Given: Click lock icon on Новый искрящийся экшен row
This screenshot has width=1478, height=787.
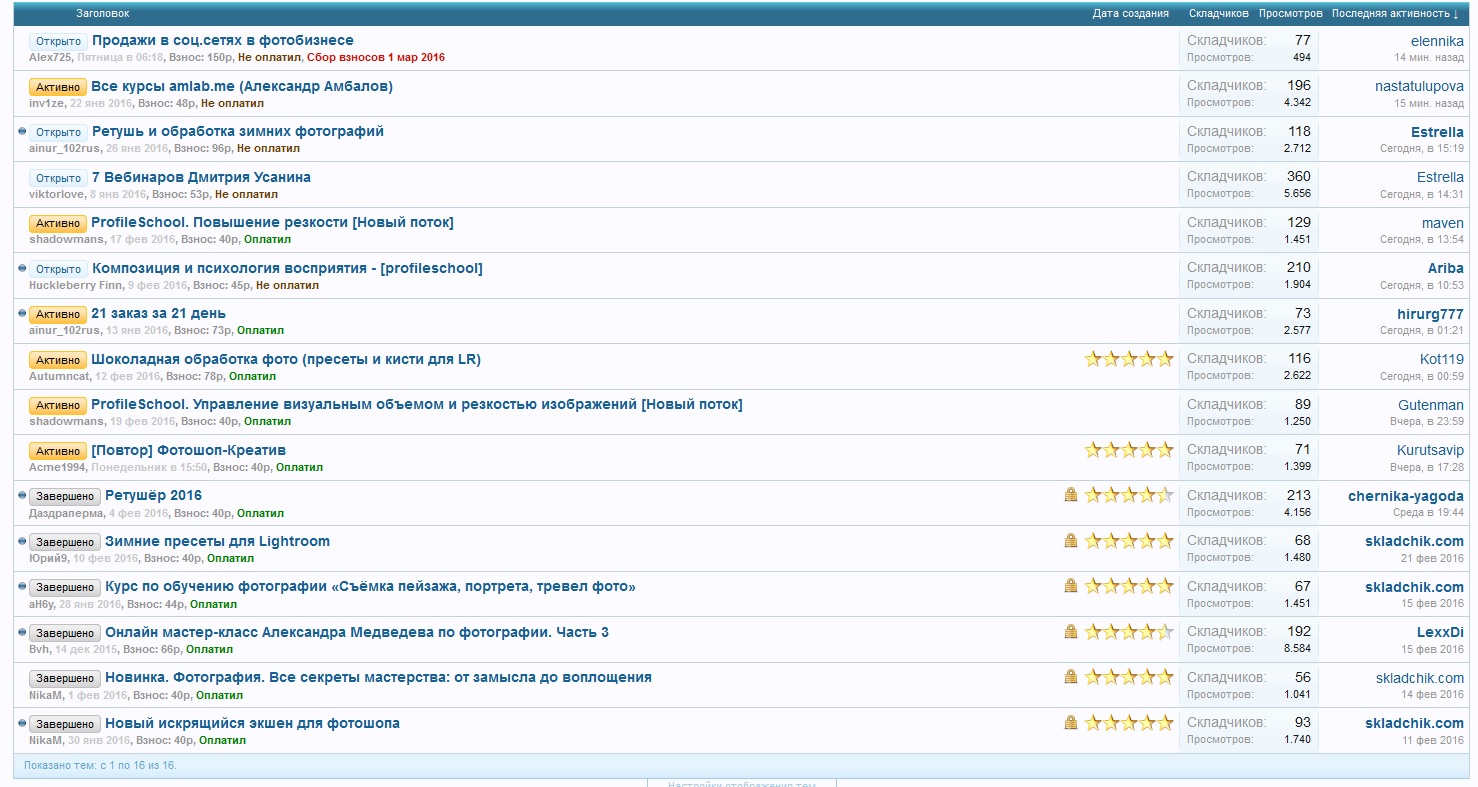Looking at the screenshot, I should [x=1071, y=723].
